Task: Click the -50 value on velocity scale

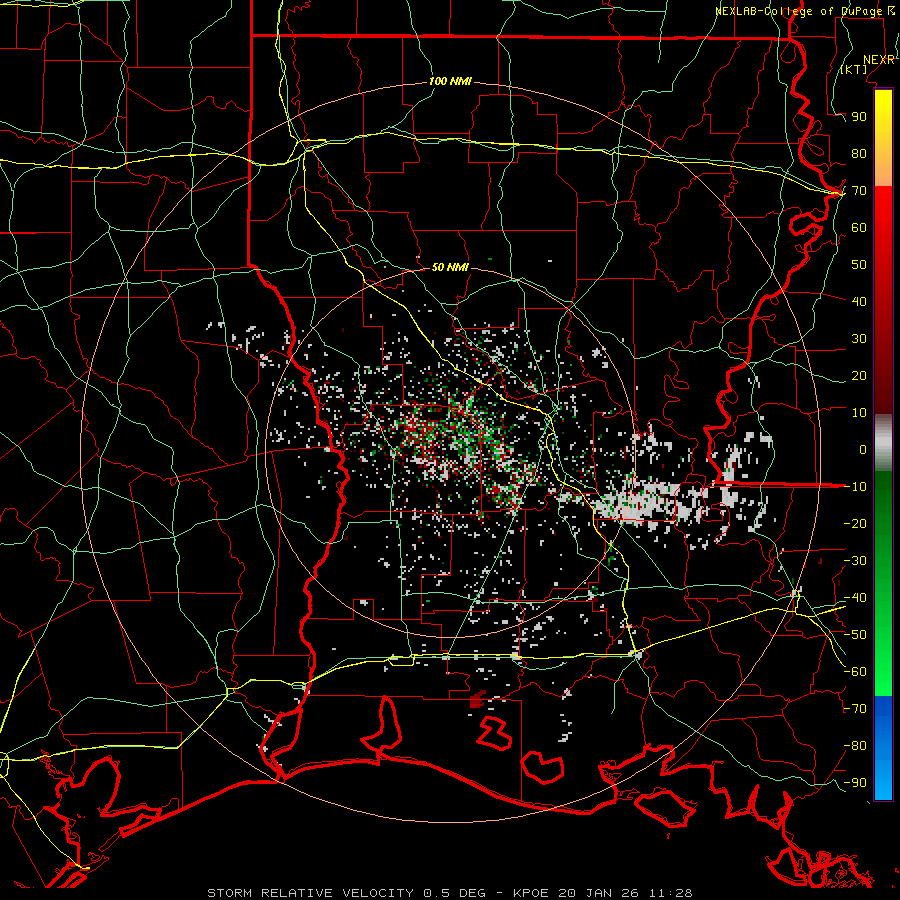Action: [x=855, y=635]
